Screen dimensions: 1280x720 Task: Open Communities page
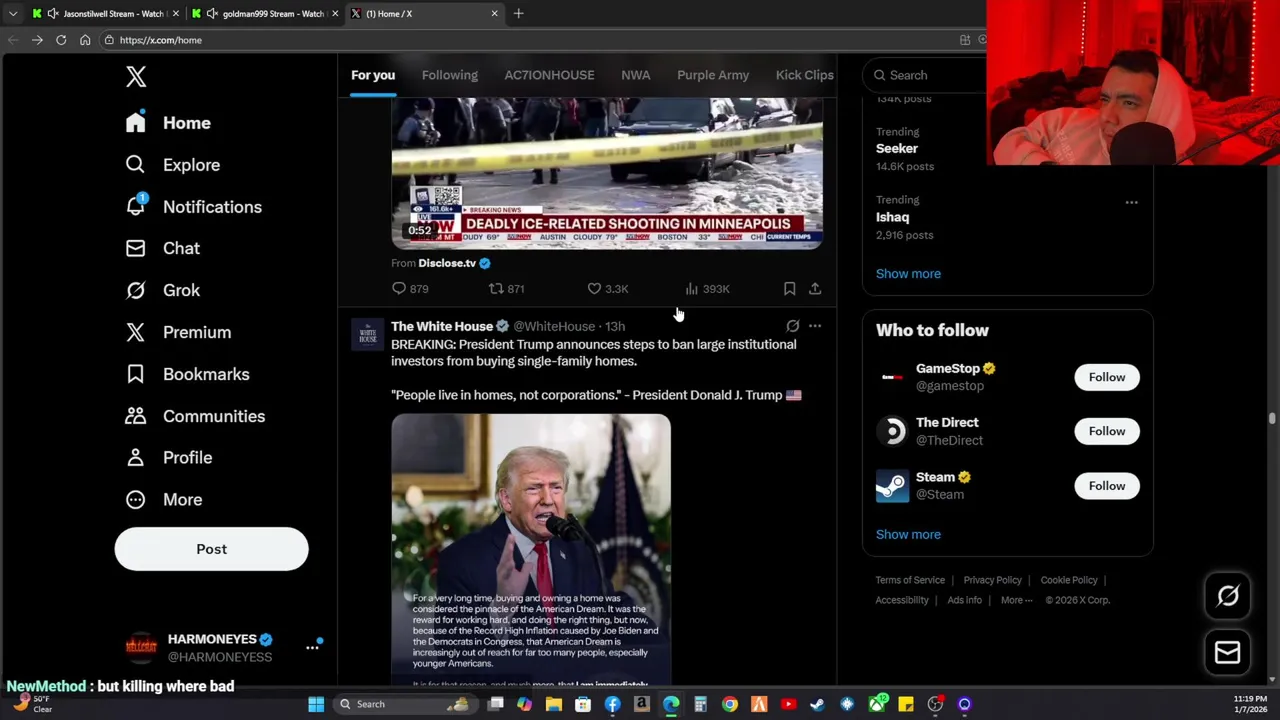coord(195,416)
